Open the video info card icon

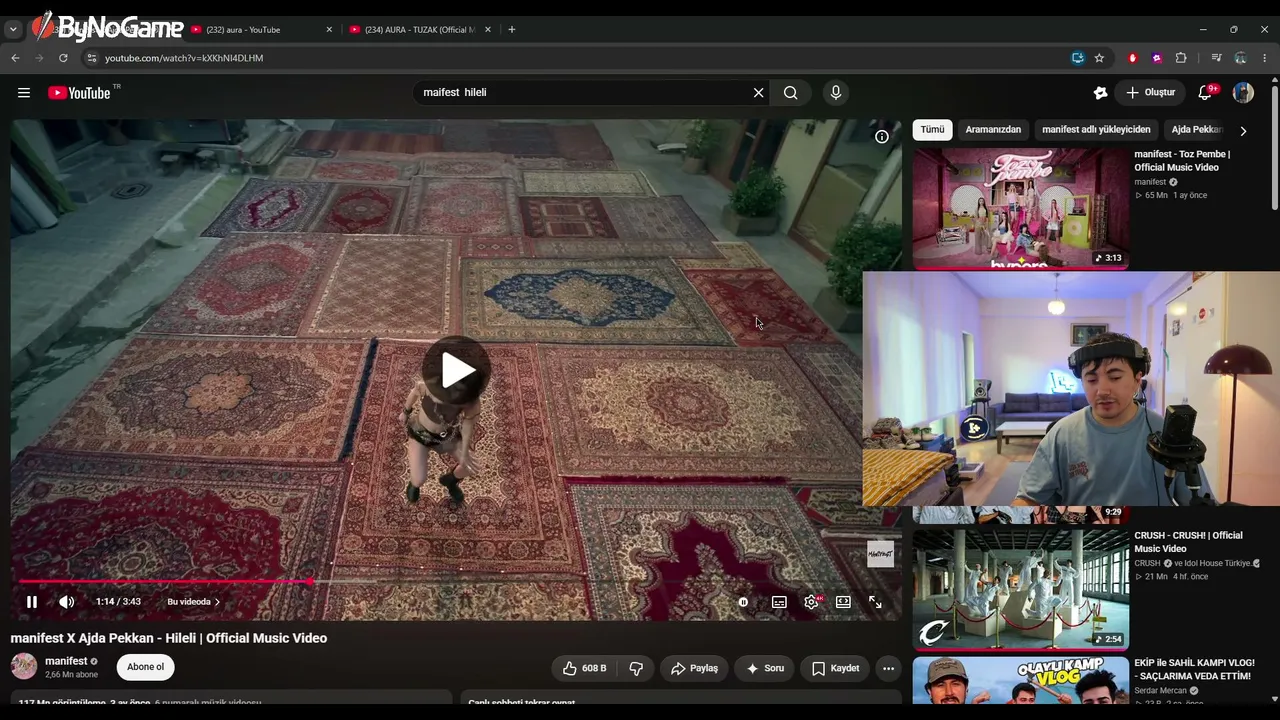(x=882, y=137)
